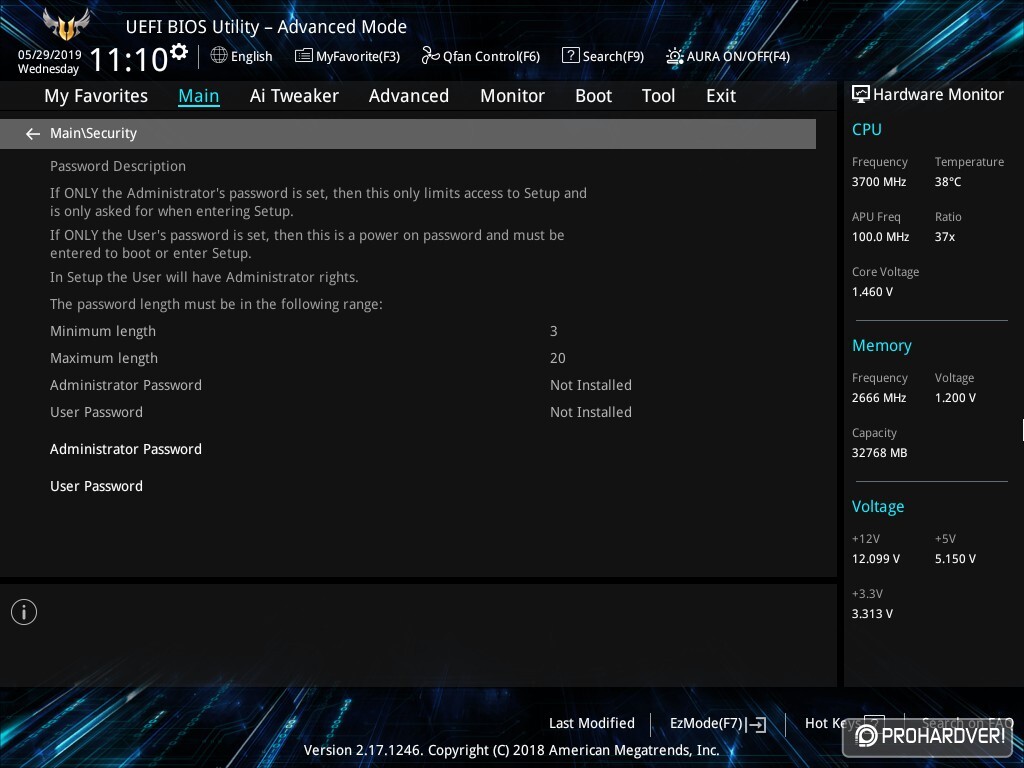Image resolution: width=1024 pixels, height=768 pixels.
Task: Click the Ratio 37x value
Action: tap(945, 236)
